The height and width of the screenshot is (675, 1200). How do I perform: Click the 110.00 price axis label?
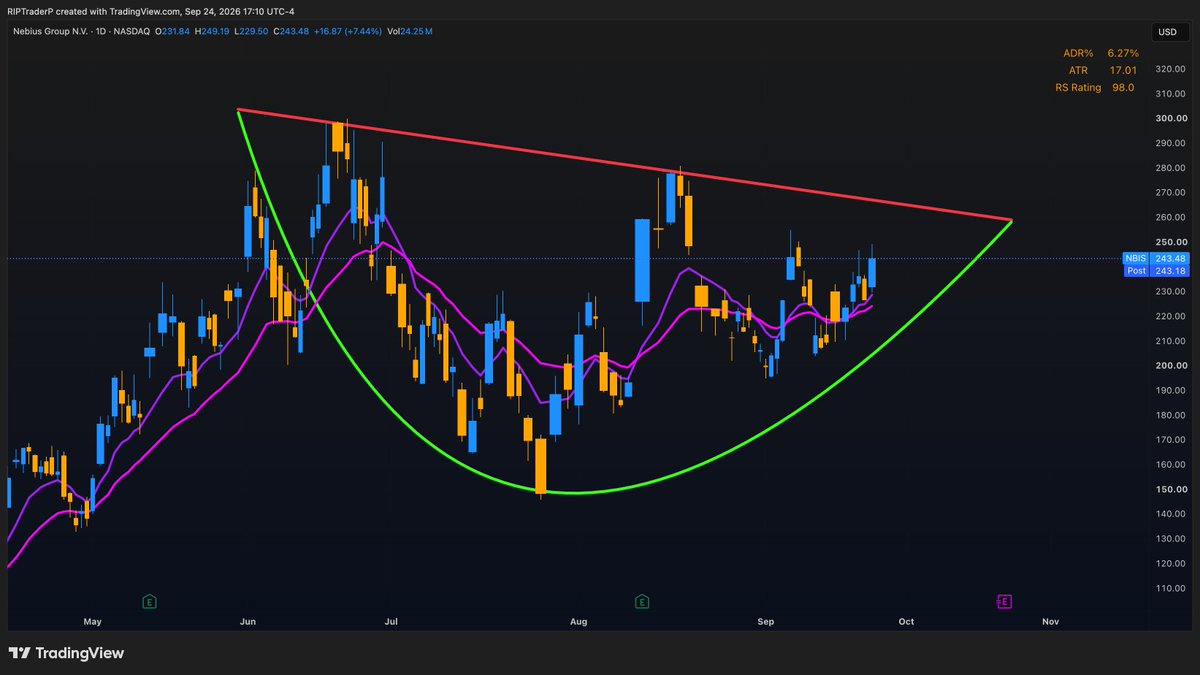tap(1169, 588)
